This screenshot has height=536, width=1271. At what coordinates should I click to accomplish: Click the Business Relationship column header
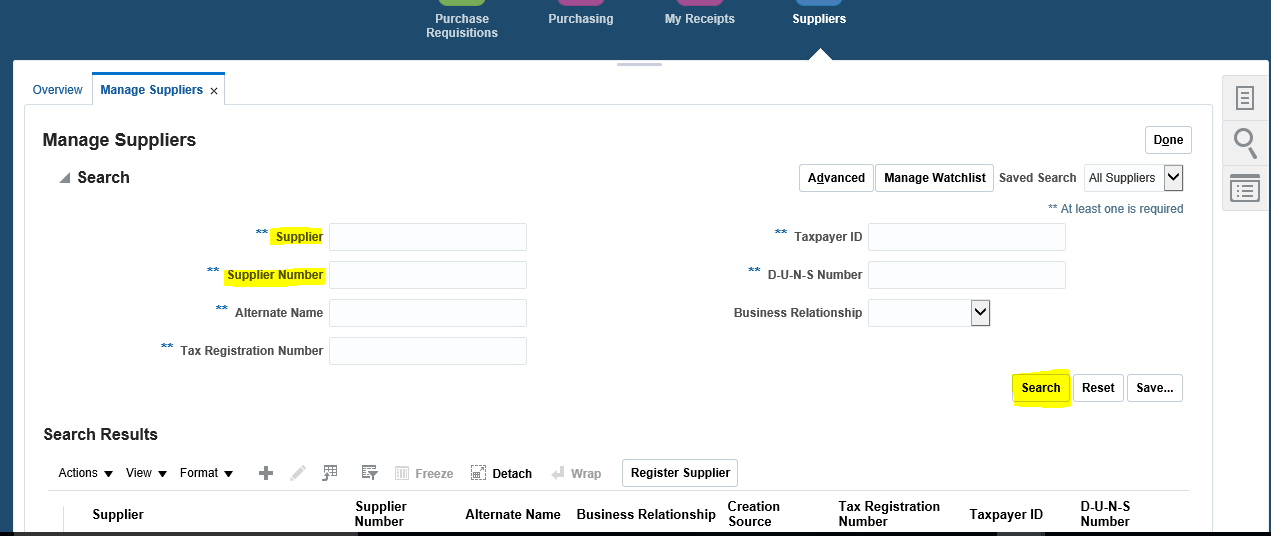tap(646, 515)
